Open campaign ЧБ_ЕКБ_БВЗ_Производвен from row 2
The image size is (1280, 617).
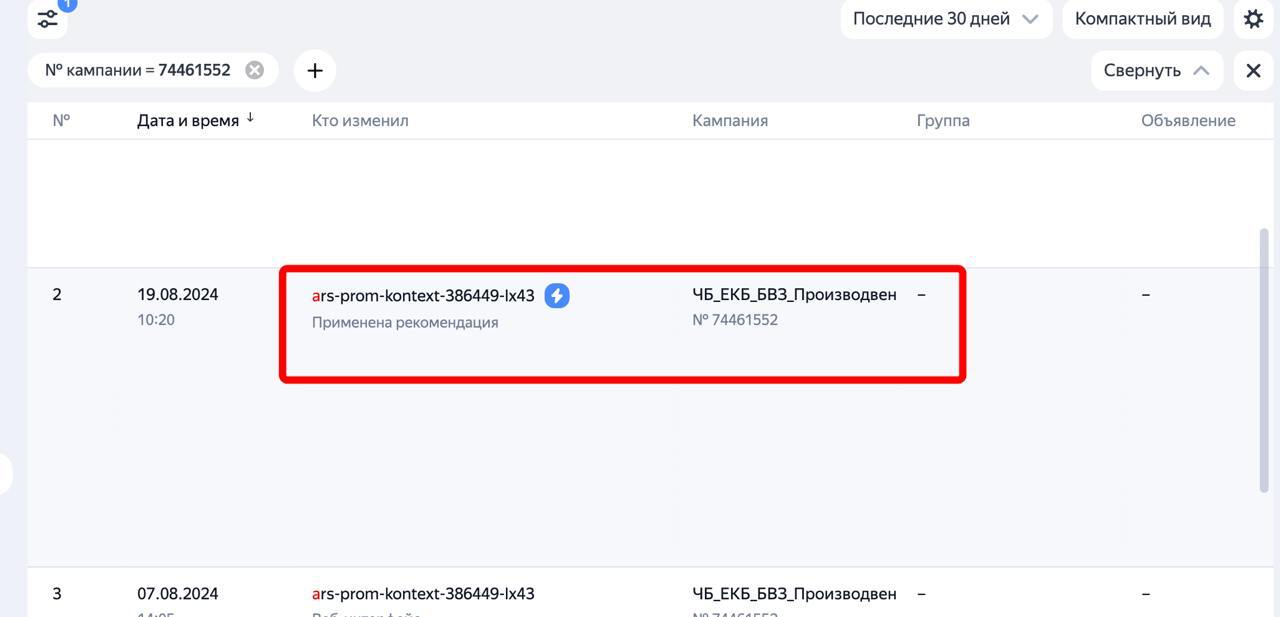point(794,294)
